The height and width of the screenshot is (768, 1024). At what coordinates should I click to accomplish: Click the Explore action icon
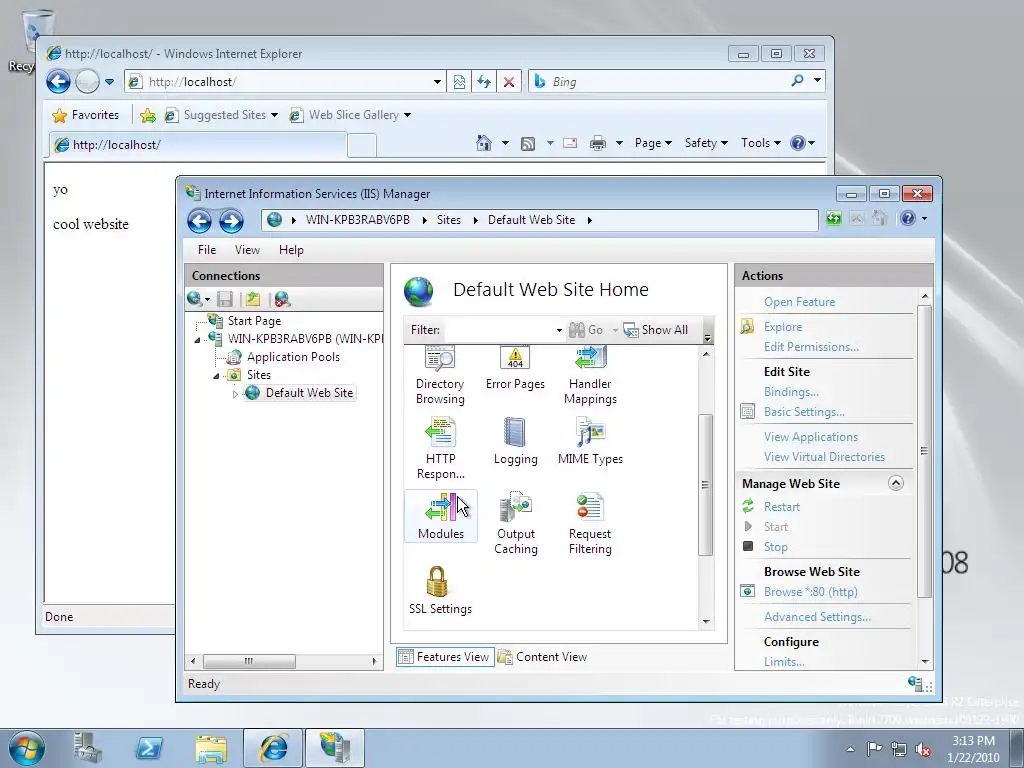748,327
